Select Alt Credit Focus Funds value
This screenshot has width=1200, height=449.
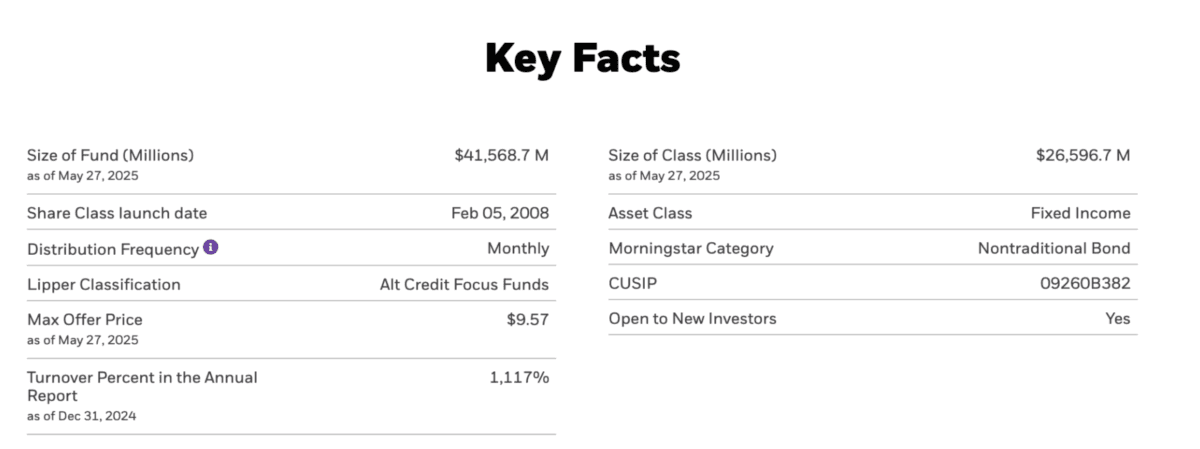click(x=464, y=284)
